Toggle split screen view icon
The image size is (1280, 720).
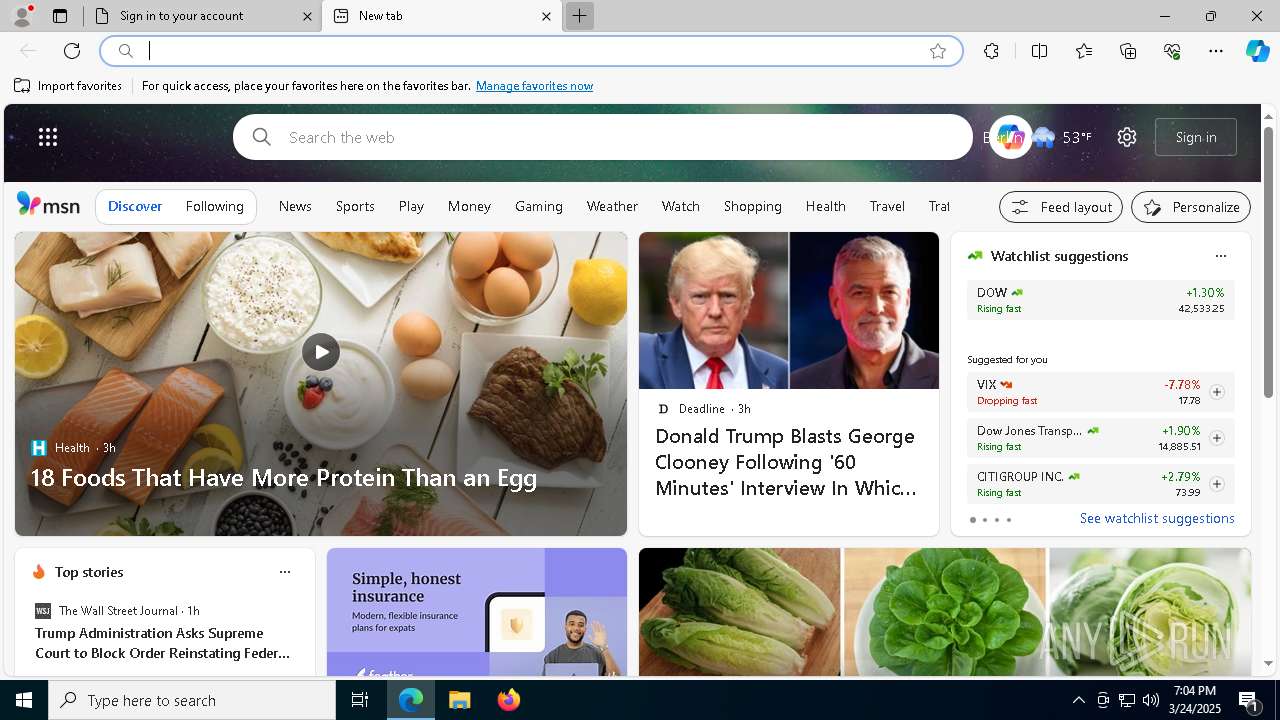point(1039,51)
